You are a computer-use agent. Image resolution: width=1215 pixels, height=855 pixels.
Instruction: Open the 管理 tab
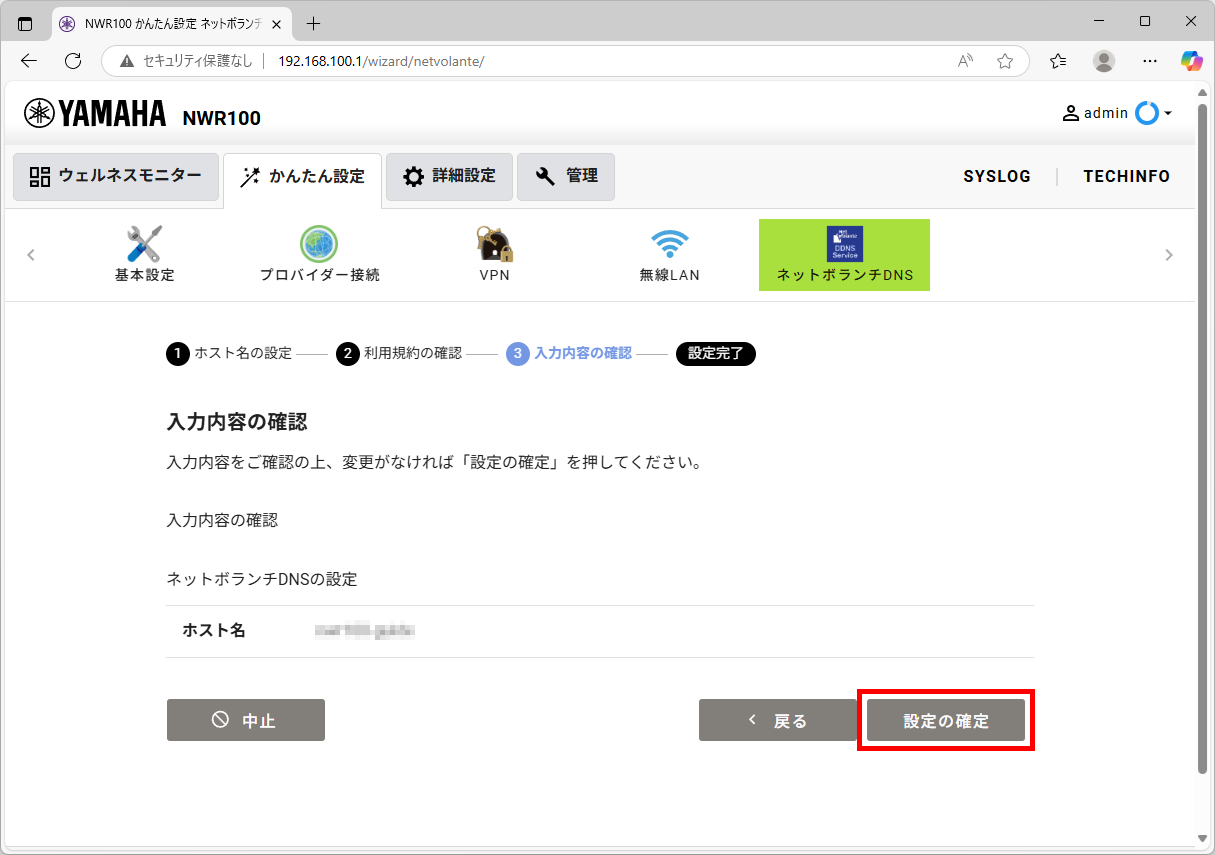(x=566, y=177)
